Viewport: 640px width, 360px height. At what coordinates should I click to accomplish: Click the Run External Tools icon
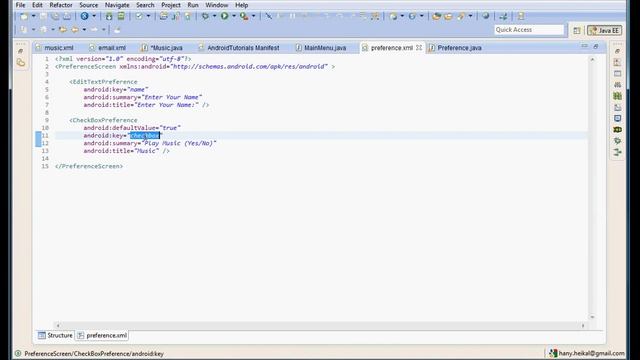coord(244,16)
